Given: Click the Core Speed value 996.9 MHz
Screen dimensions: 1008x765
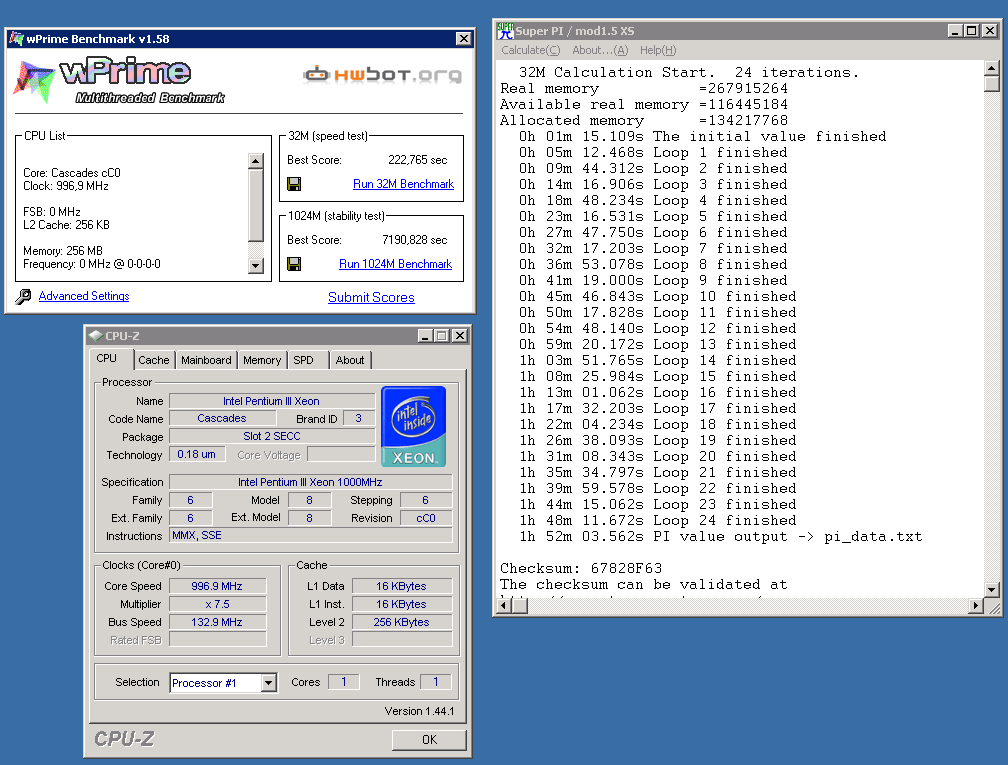Looking at the screenshot, I should click(x=217, y=586).
